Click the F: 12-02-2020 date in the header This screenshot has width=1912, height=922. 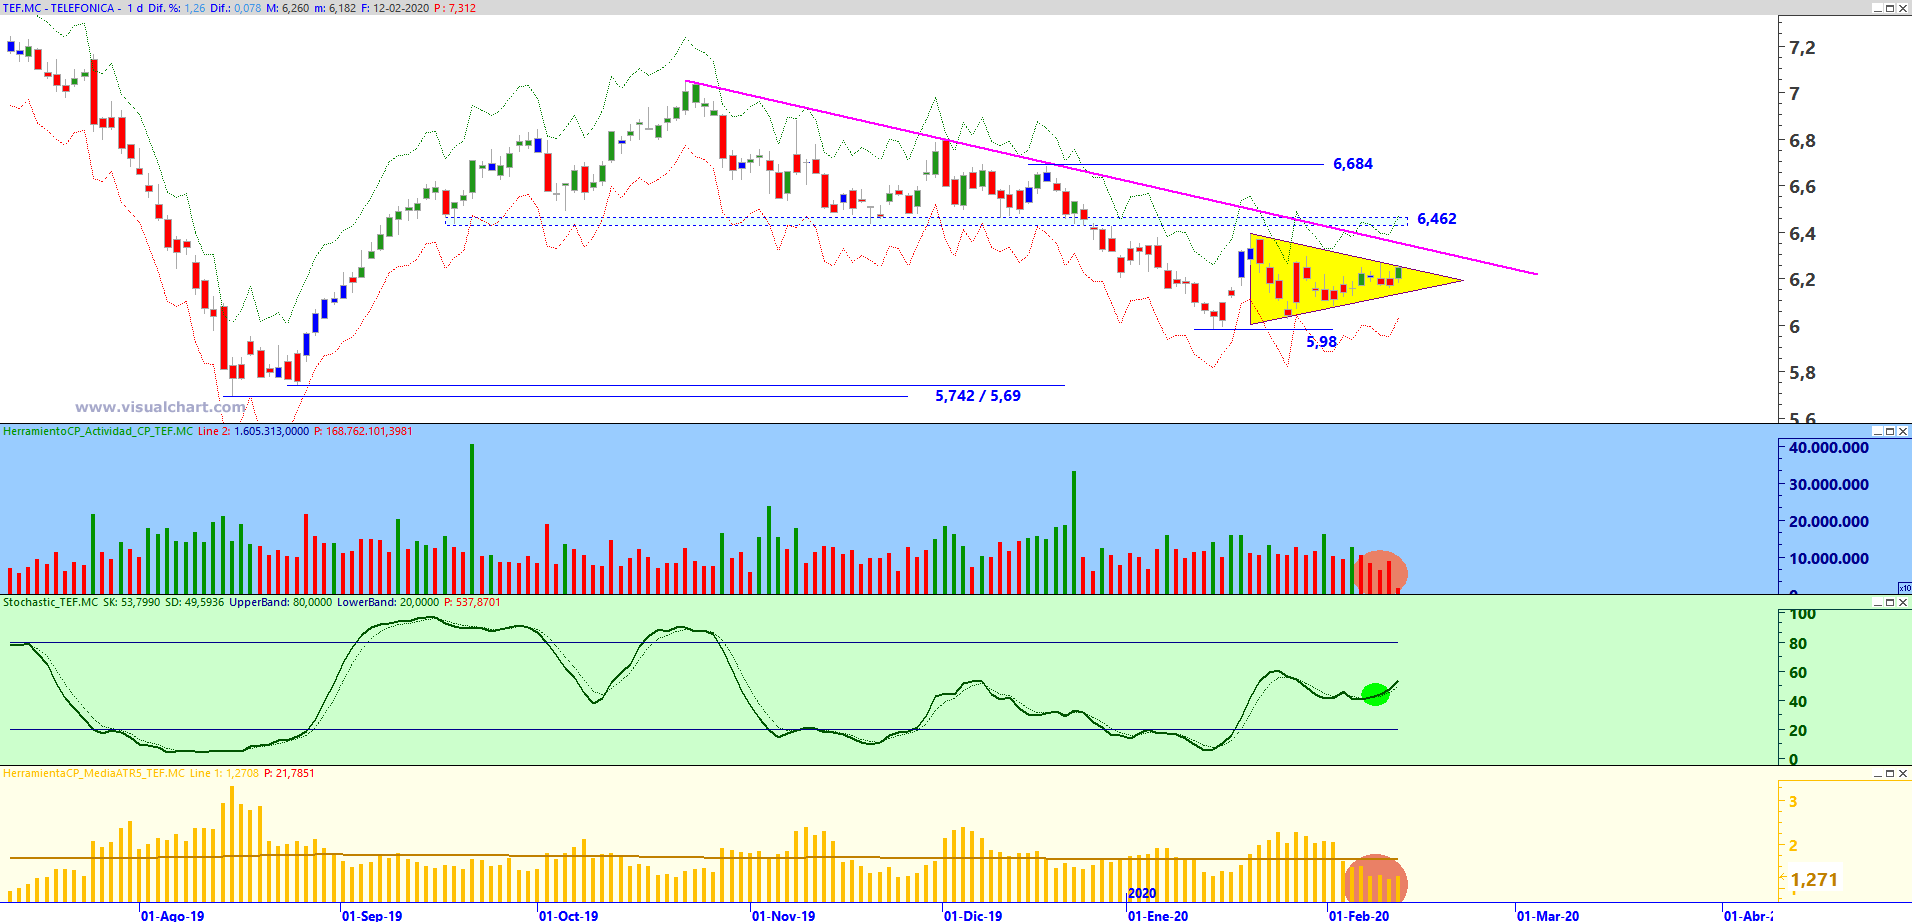(x=395, y=8)
